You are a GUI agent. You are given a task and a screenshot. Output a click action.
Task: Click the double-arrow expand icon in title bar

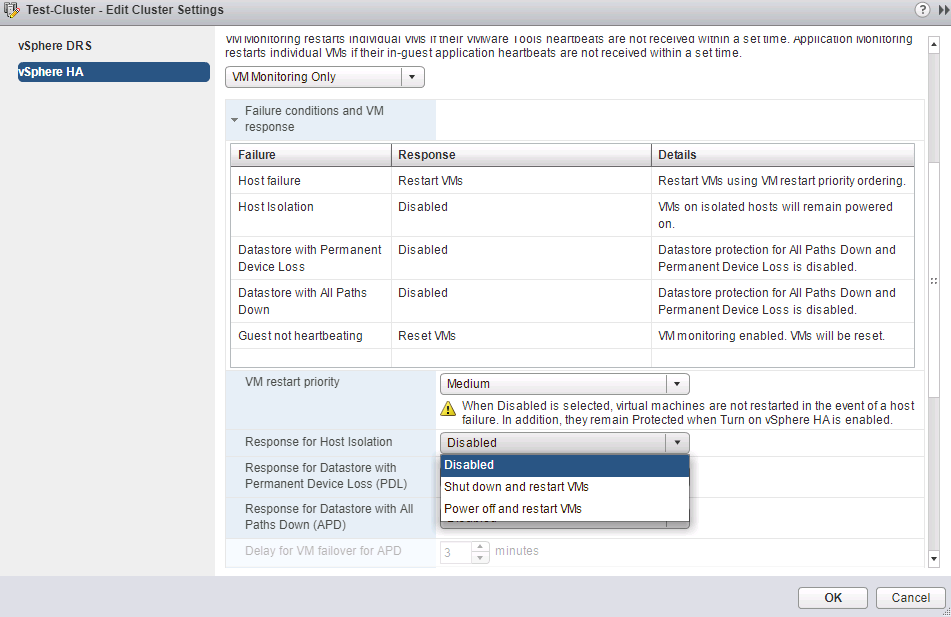[944, 10]
